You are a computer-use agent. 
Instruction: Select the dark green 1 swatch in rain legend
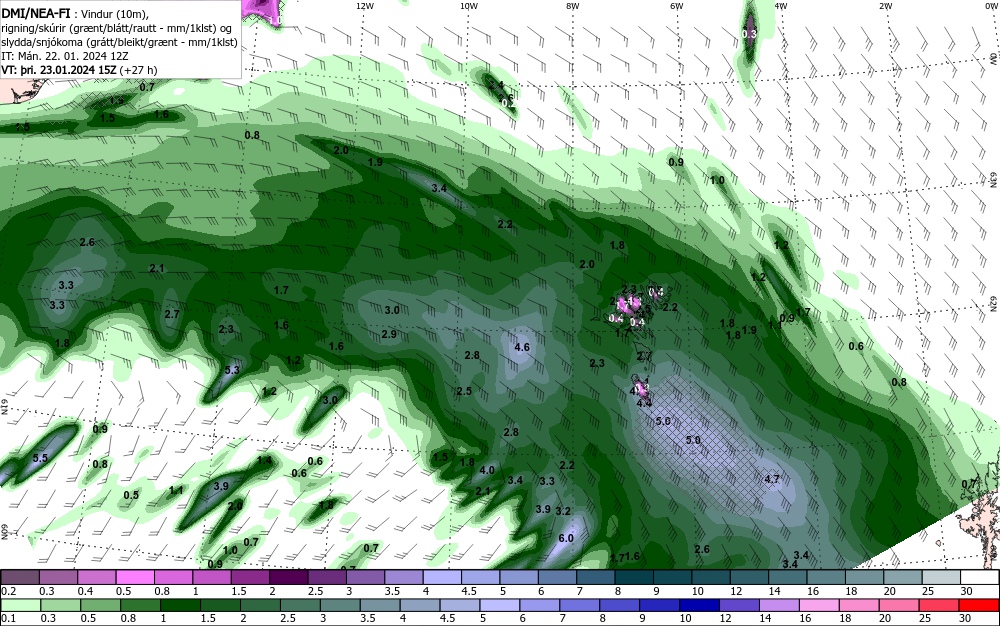tap(180, 605)
